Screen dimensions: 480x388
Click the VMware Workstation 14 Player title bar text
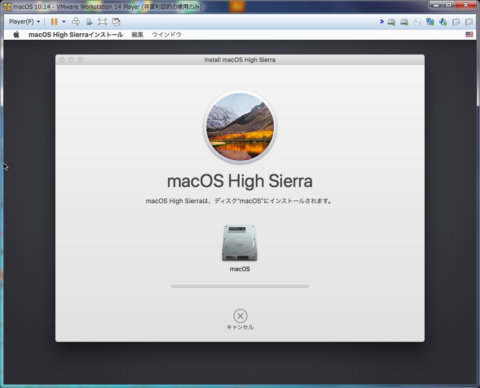107,7
